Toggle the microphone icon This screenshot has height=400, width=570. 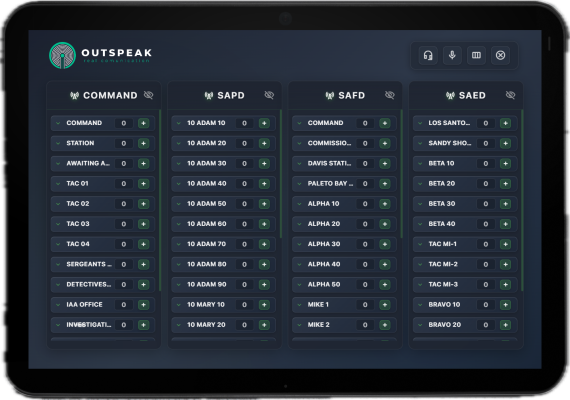(452, 55)
